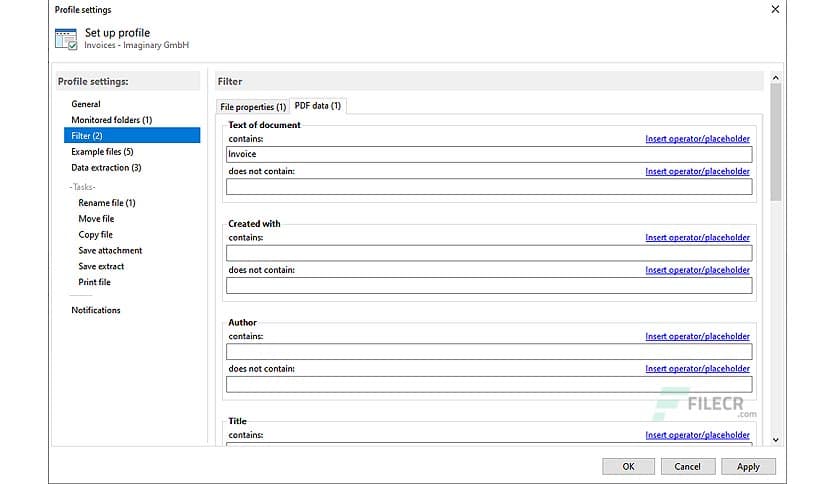Click Created with does not contain field
836x484 pixels.
click(489, 286)
